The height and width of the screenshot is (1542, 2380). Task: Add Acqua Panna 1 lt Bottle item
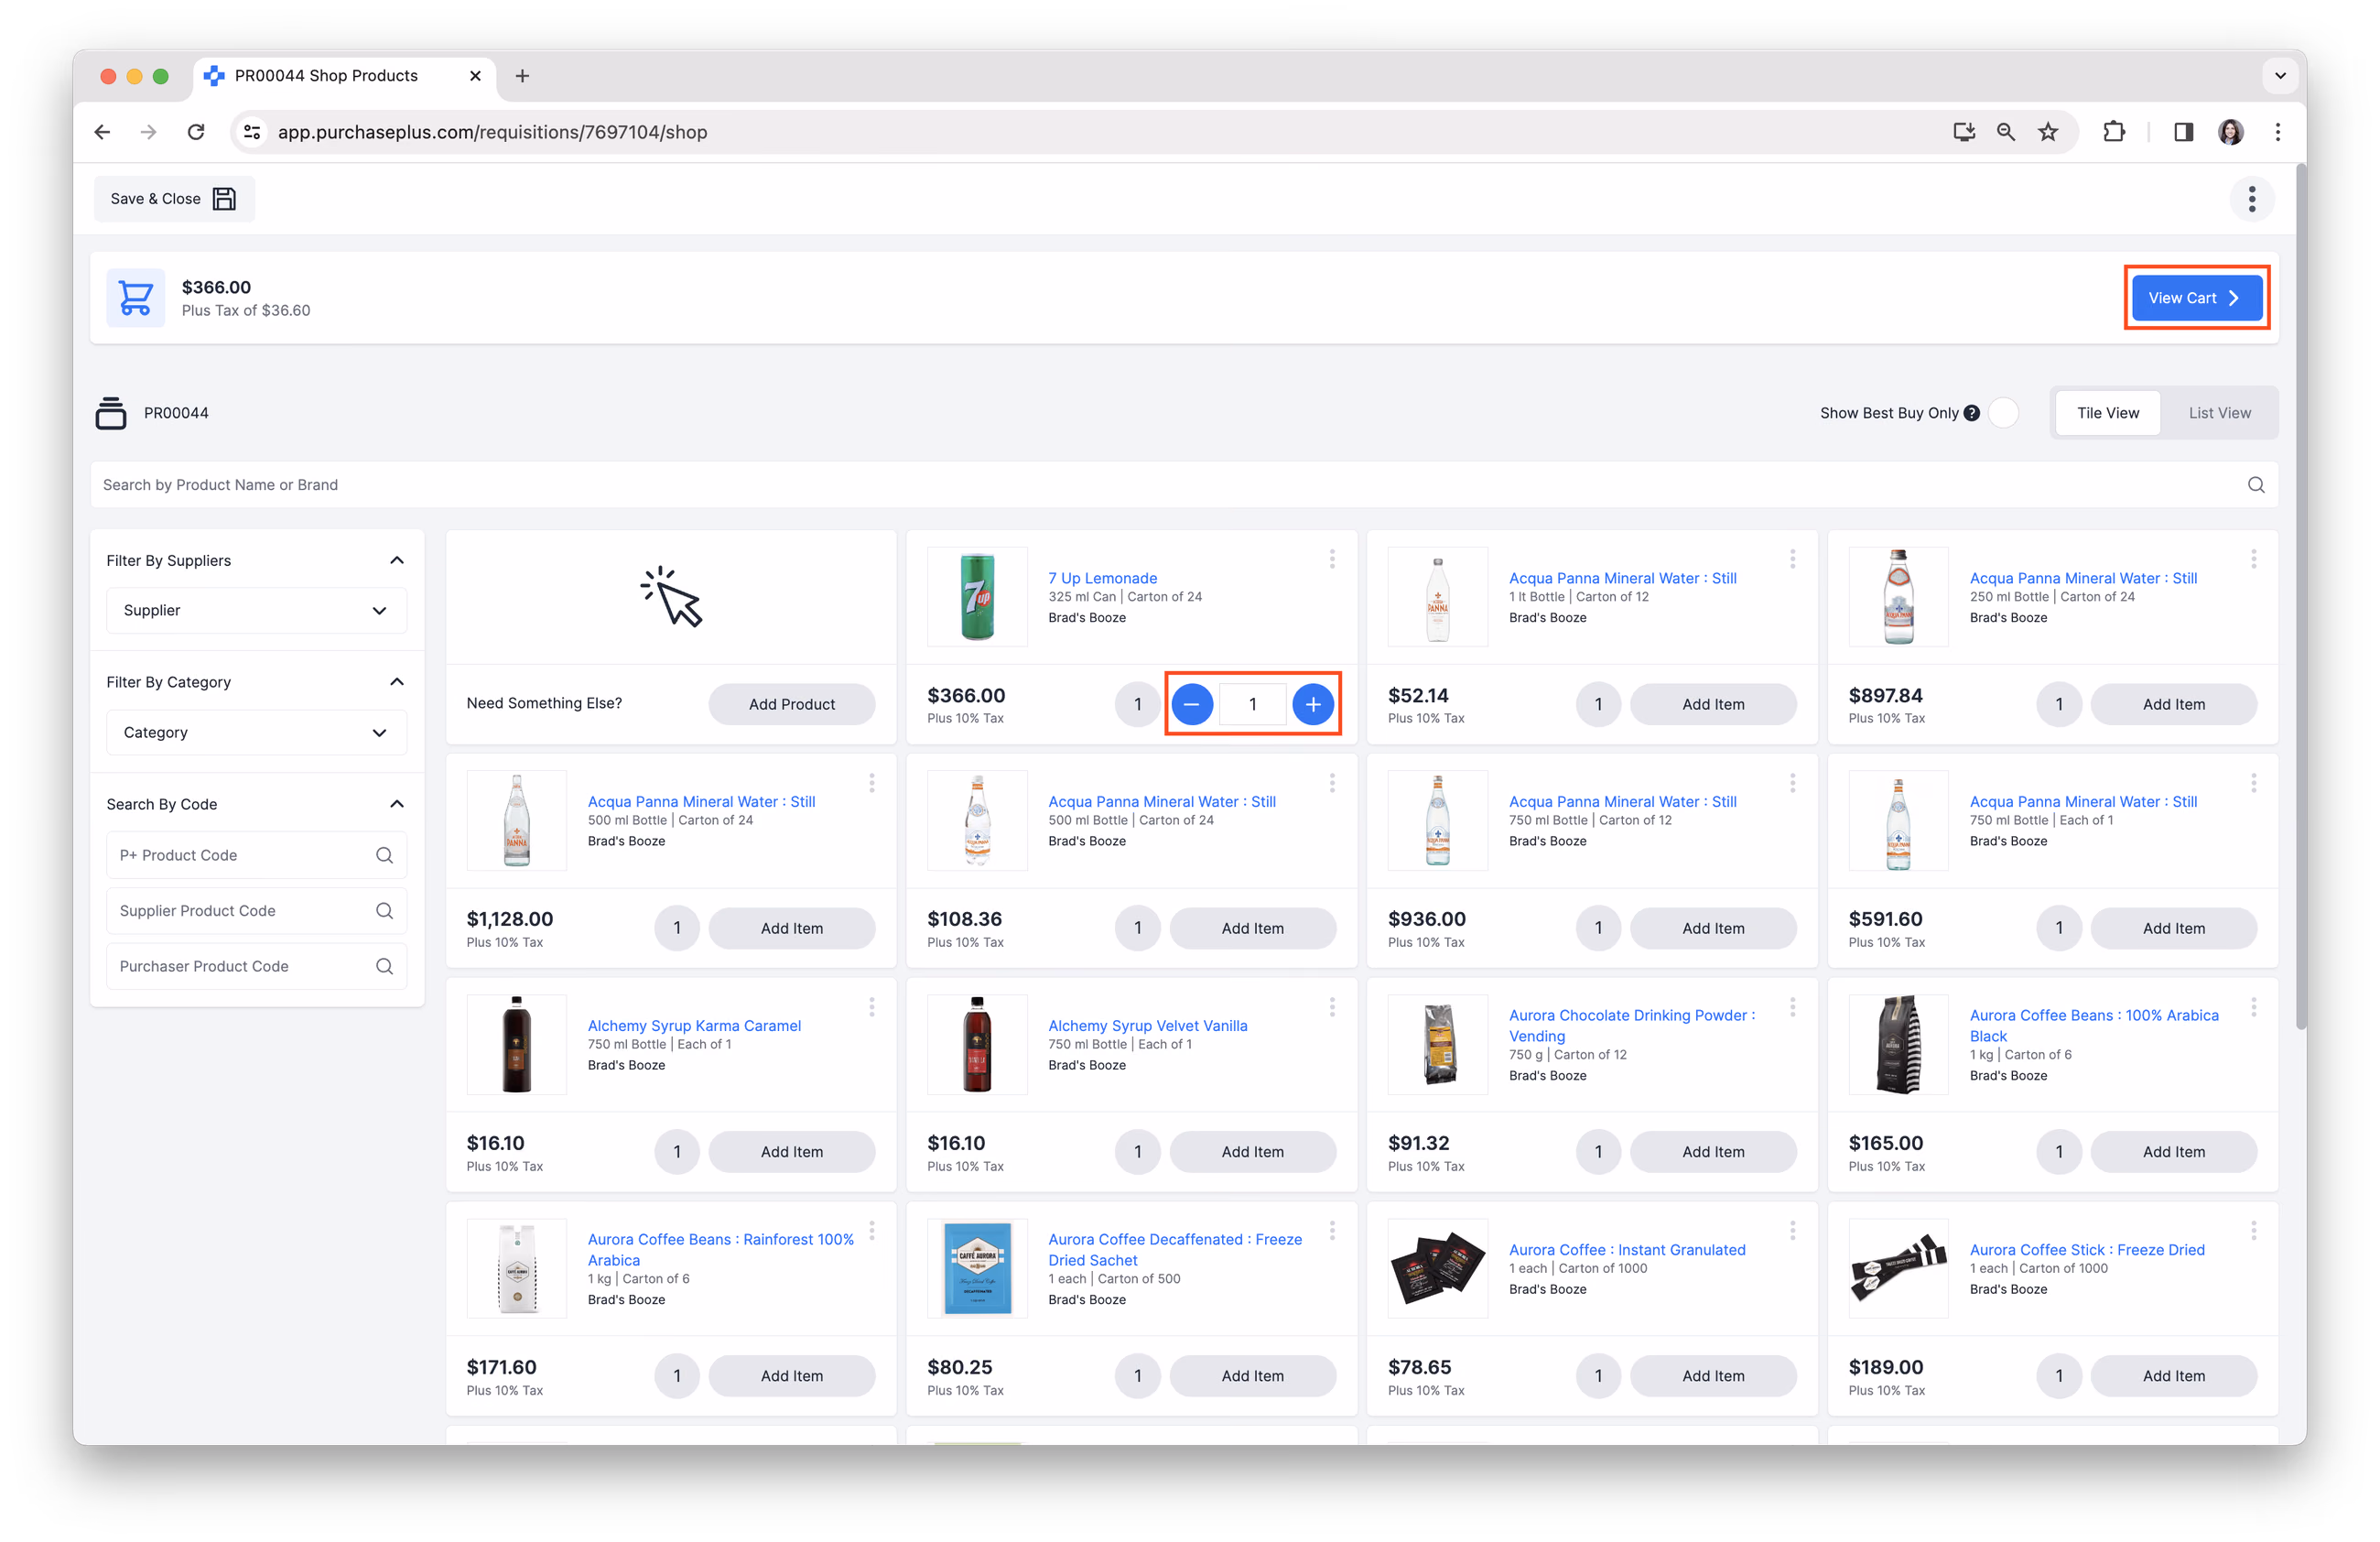[1712, 704]
